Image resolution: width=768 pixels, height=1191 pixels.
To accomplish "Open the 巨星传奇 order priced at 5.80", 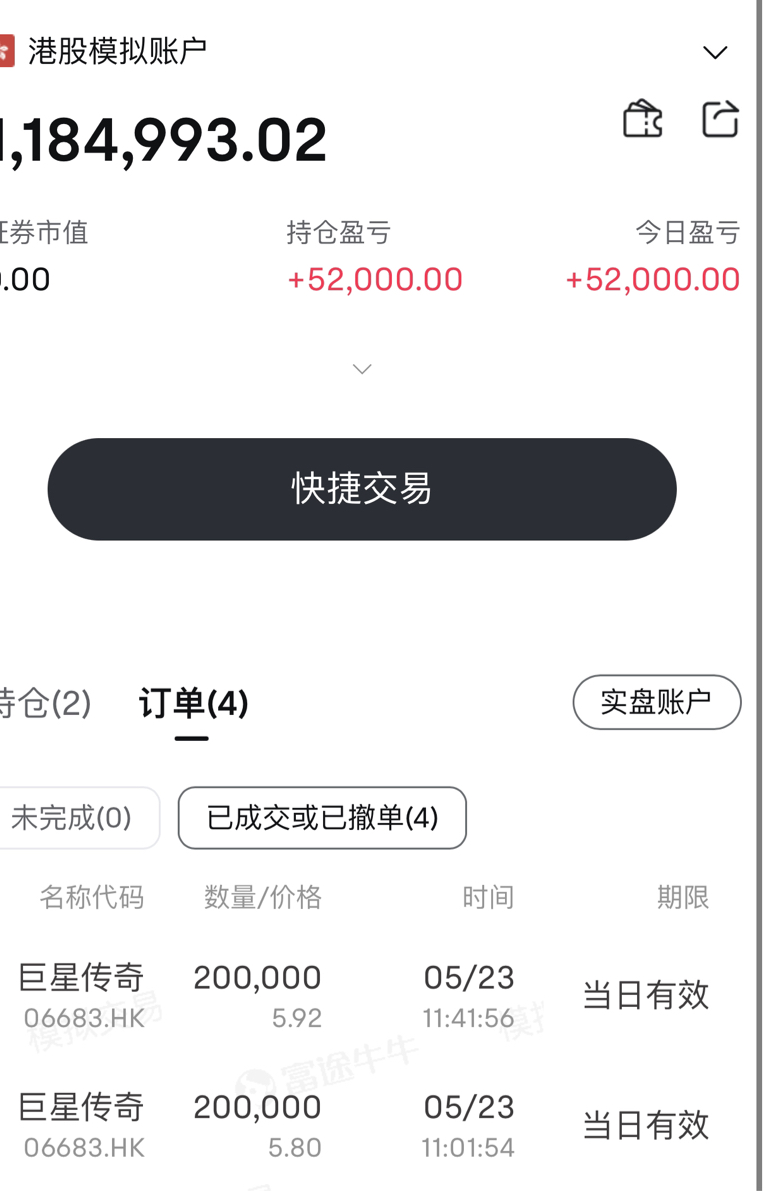I will pyautogui.click(x=365, y=1126).
